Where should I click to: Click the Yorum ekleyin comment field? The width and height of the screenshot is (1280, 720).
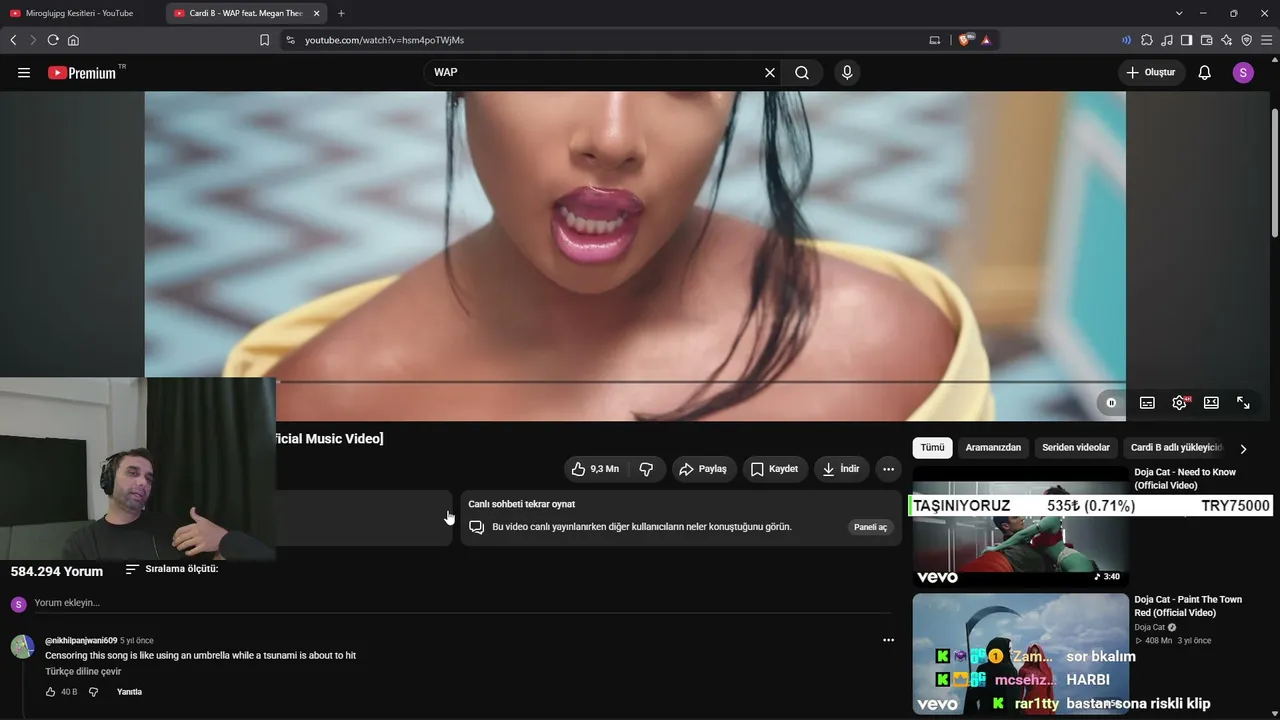(x=462, y=603)
